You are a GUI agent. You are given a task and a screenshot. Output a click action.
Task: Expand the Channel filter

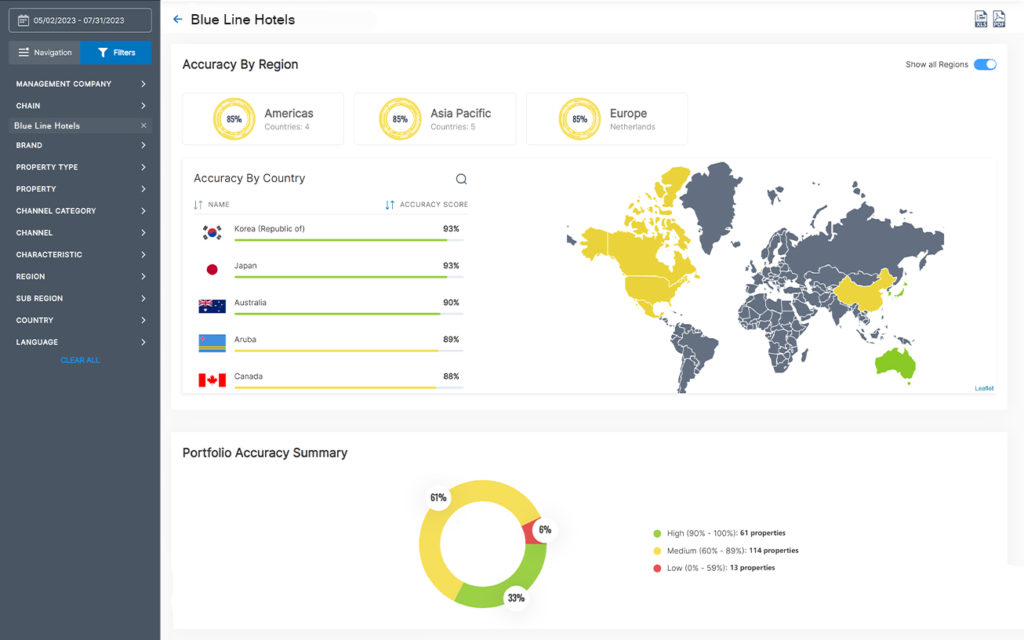[80, 232]
